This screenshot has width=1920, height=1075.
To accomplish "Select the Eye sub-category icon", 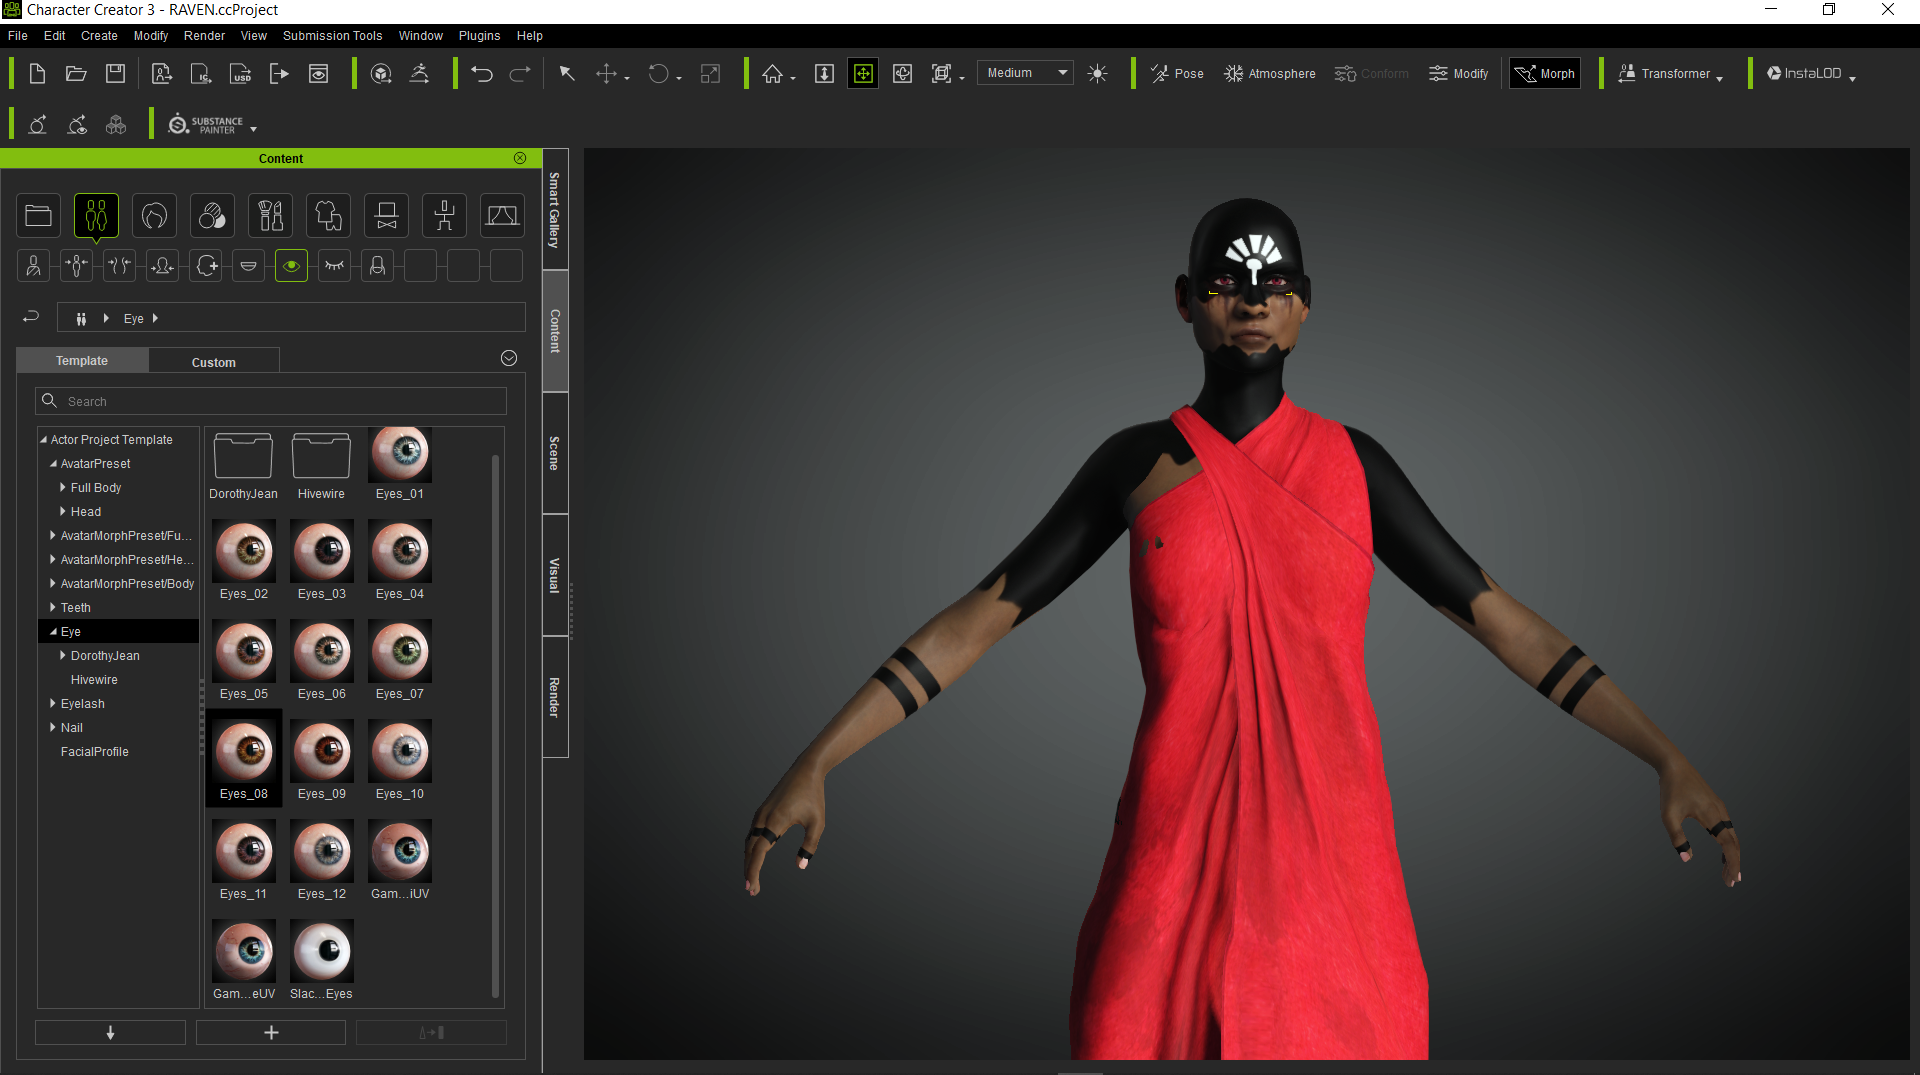I will tap(291, 266).
